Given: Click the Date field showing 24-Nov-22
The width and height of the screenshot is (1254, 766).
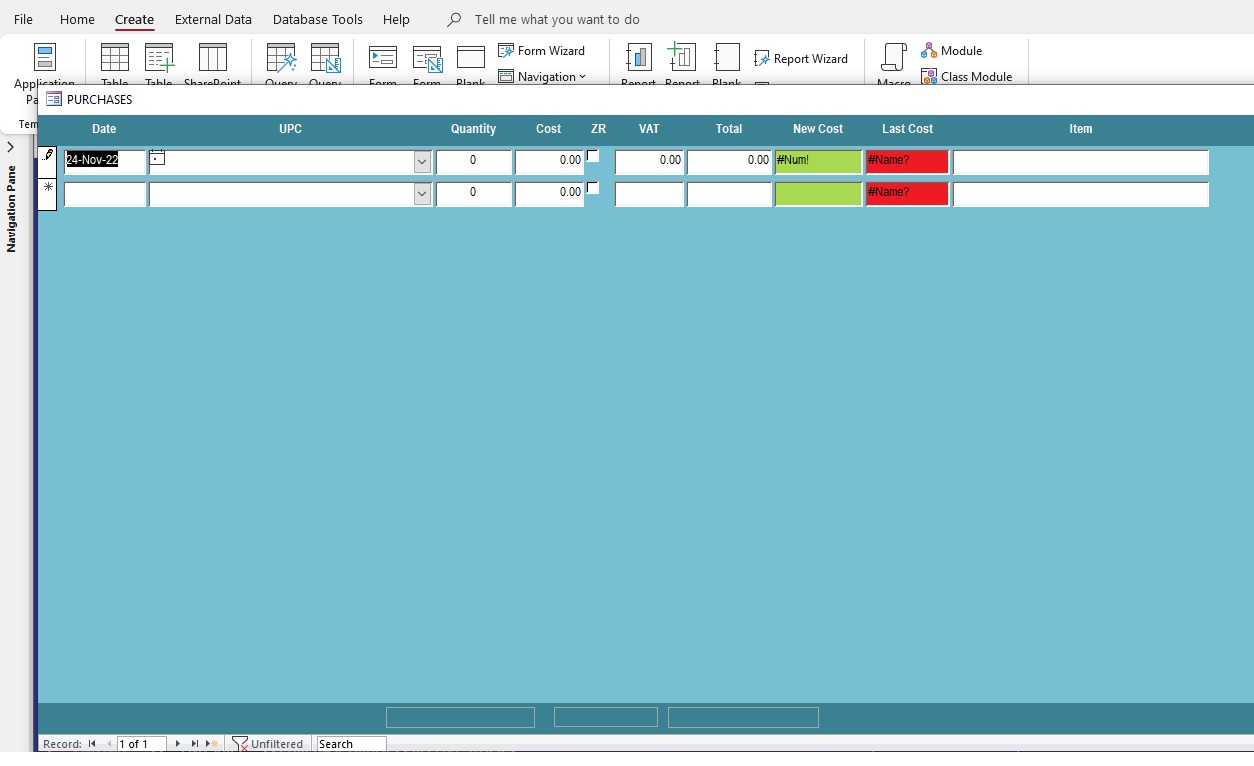Looking at the screenshot, I should pyautogui.click(x=105, y=162).
